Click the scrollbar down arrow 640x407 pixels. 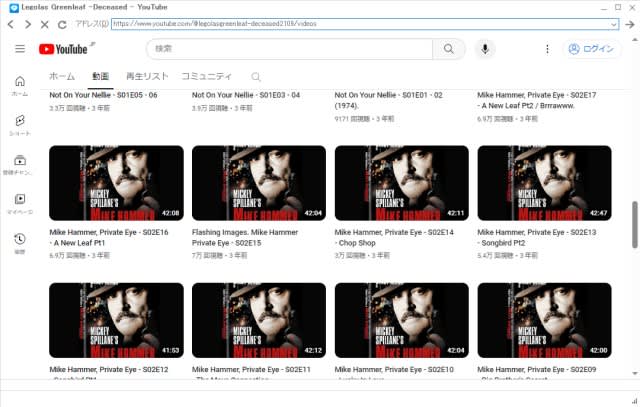(x=635, y=373)
